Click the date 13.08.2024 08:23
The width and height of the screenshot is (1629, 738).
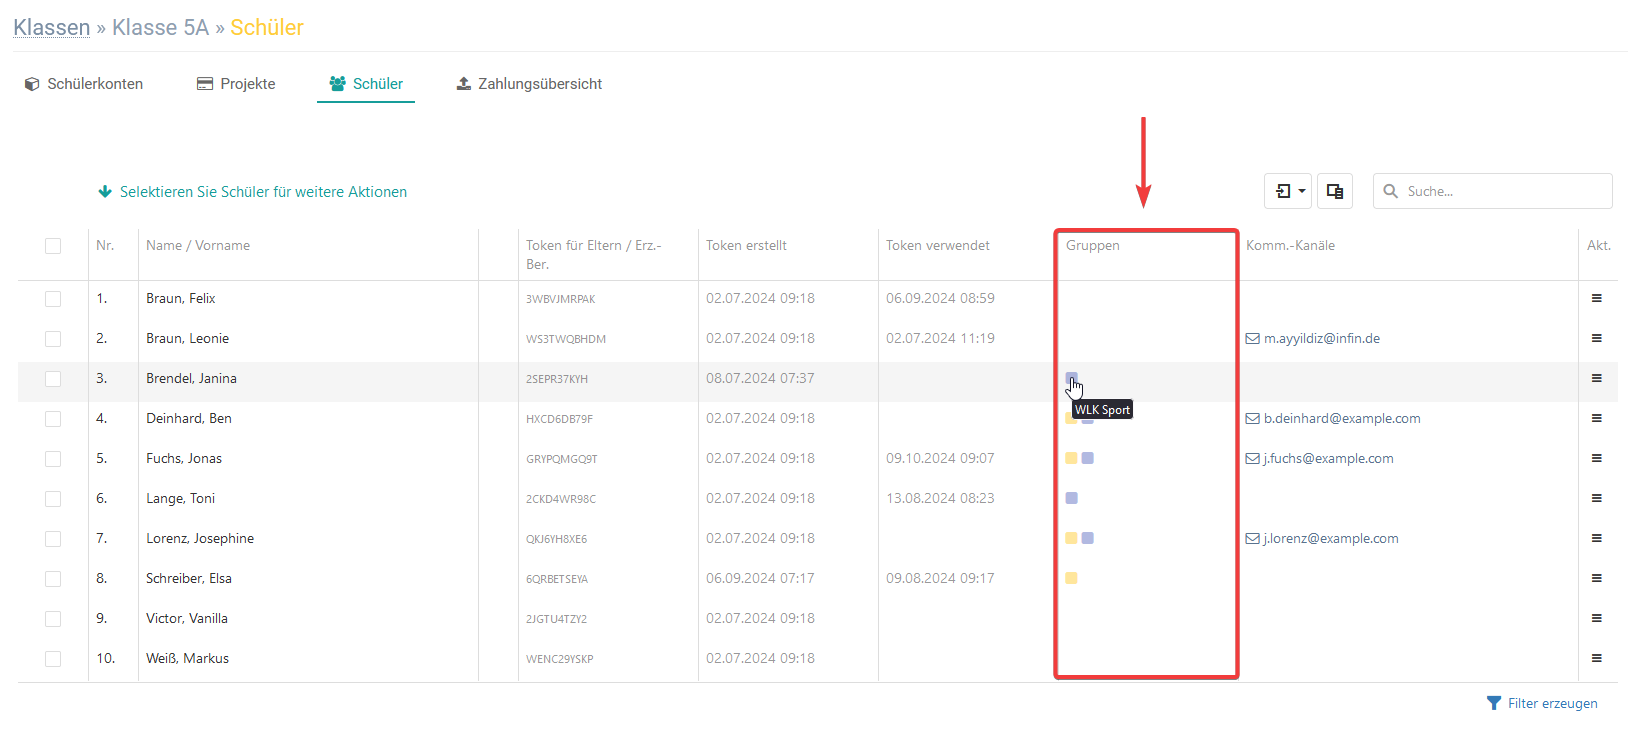coord(940,498)
